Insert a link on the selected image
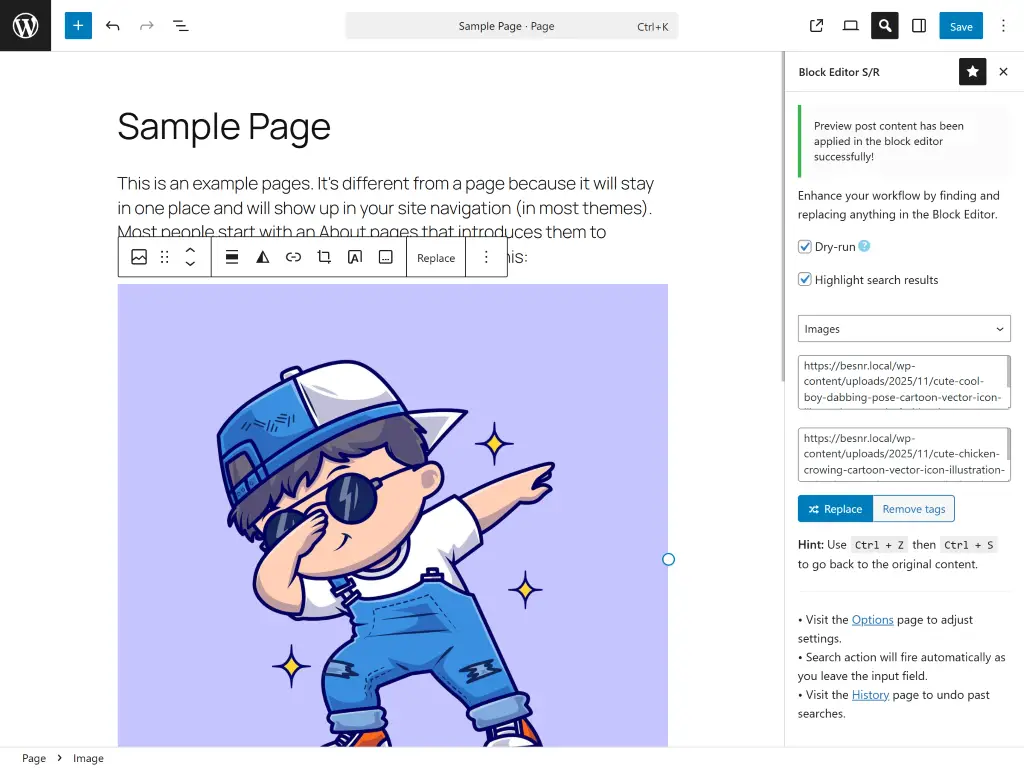The width and height of the screenshot is (1024, 768). pos(293,257)
